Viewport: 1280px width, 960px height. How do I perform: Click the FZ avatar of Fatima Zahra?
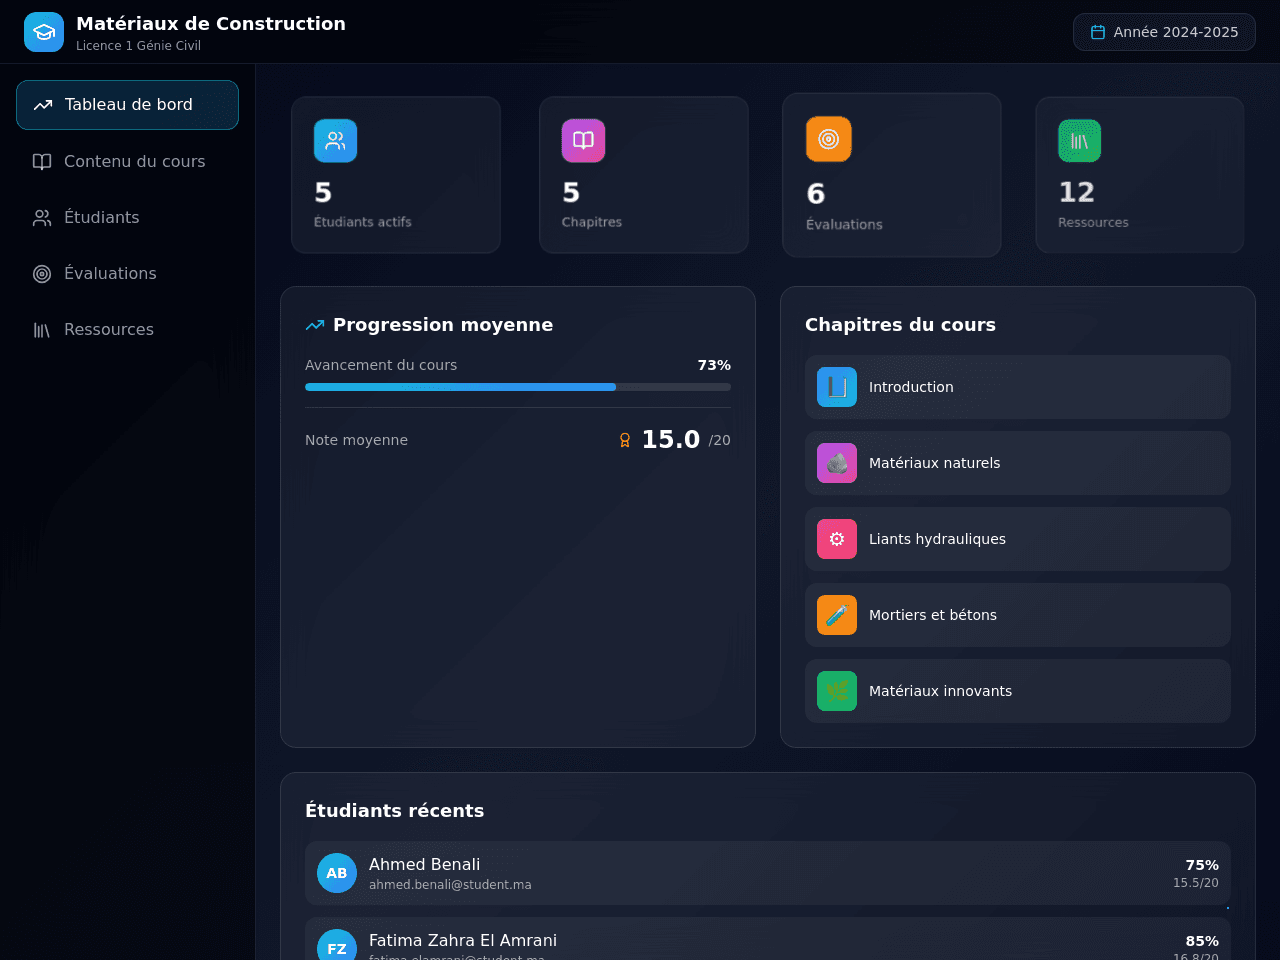click(337, 945)
